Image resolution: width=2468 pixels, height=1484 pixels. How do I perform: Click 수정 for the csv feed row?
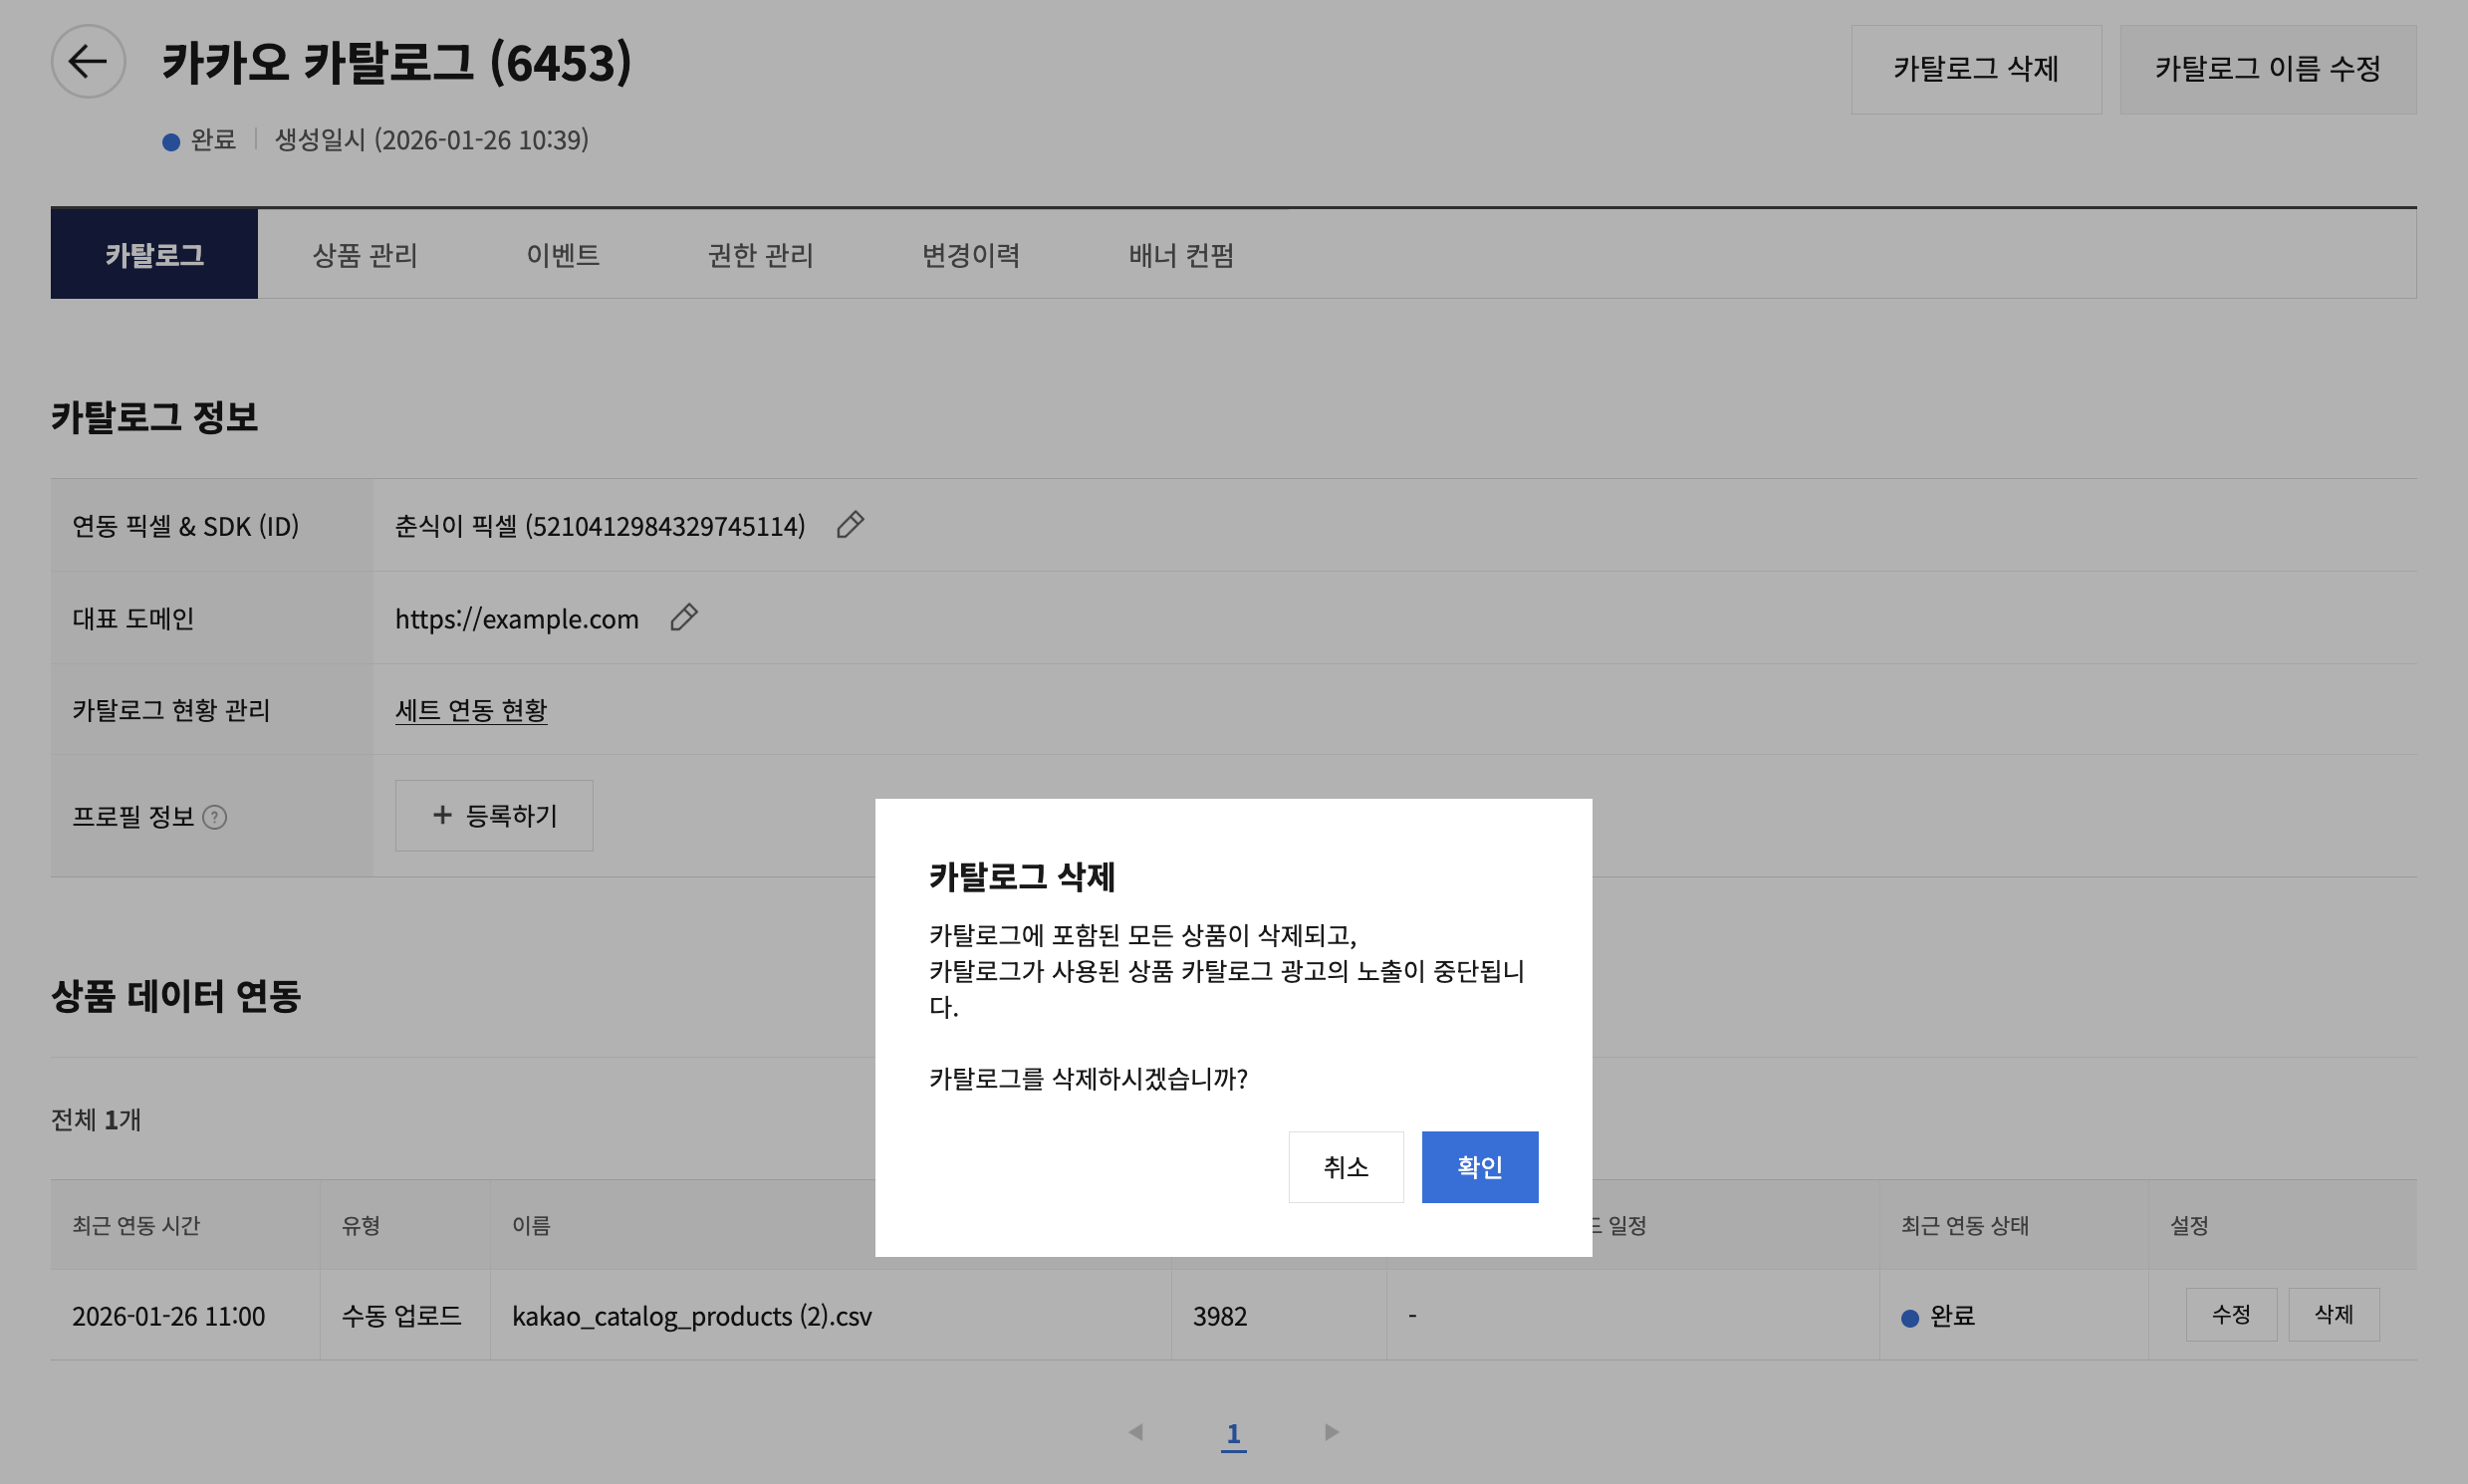click(2230, 1315)
